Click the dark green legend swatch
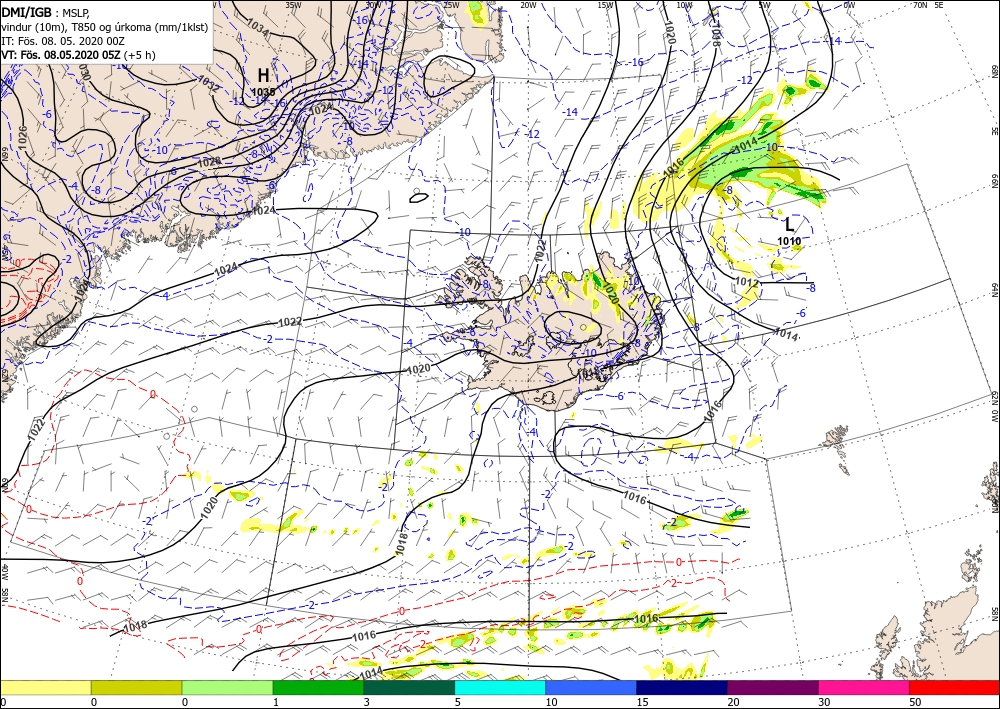The width and height of the screenshot is (1000, 709). pos(409,687)
